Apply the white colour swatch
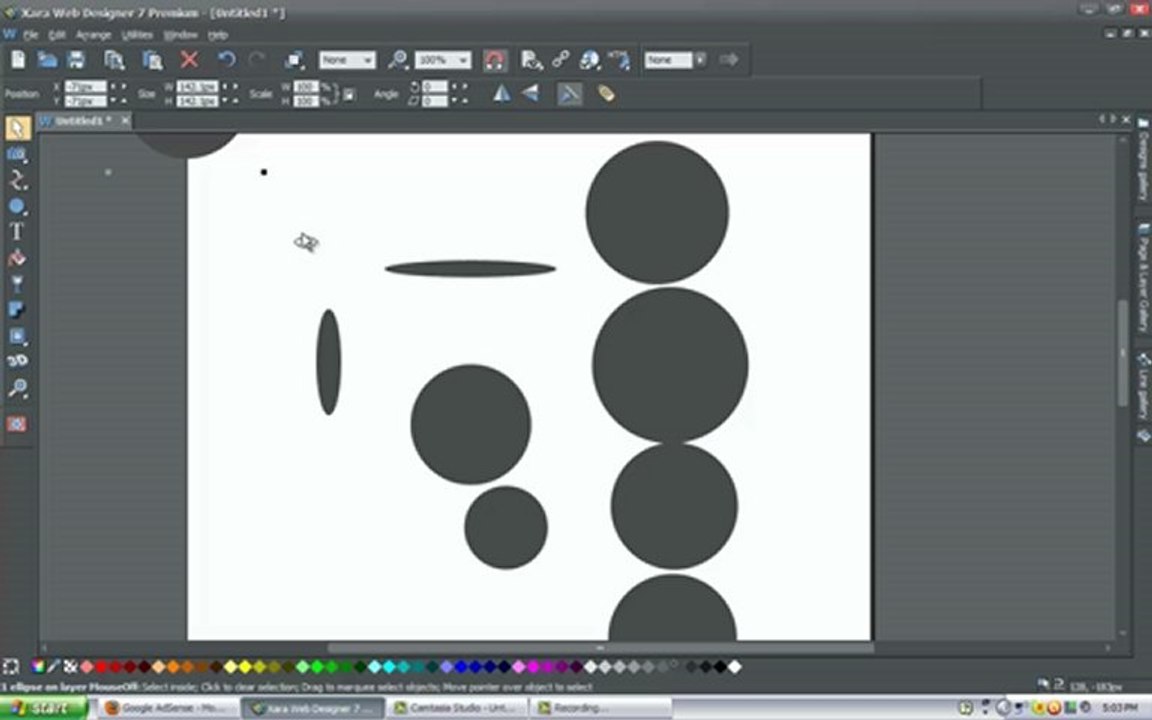 [735, 666]
